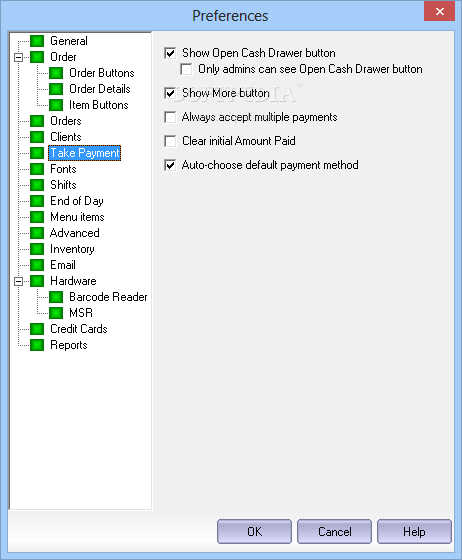Confirm preferences with OK
This screenshot has height=560, width=462.
coord(254,532)
